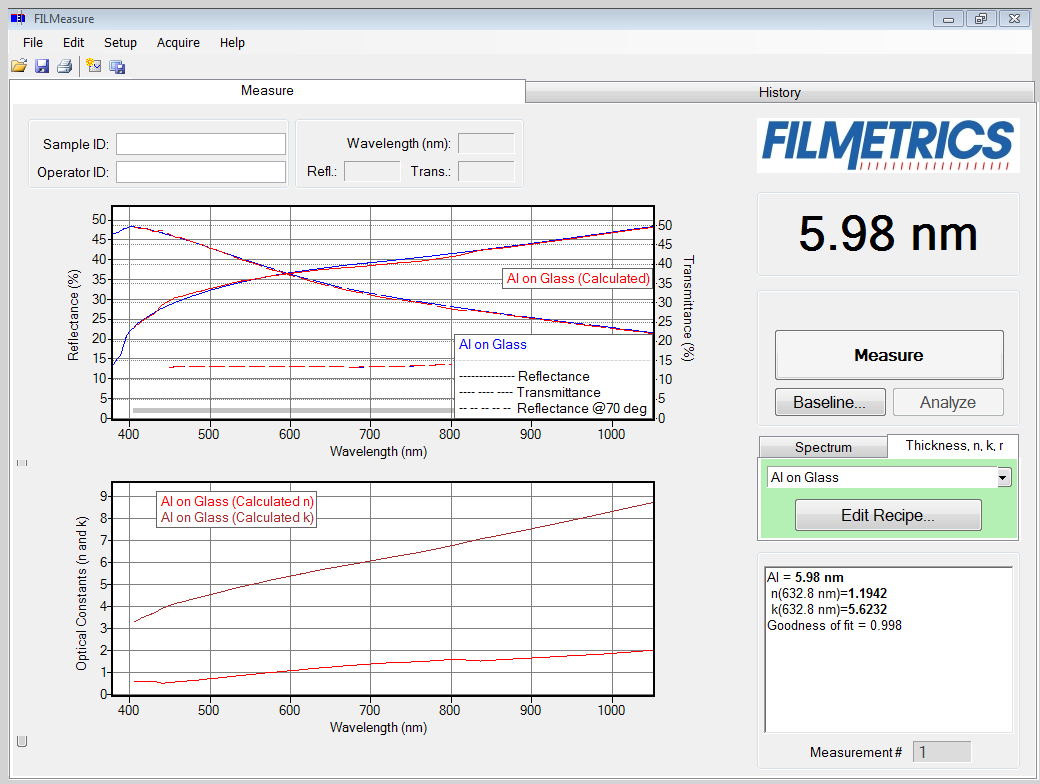Viewport: 1040px width, 784px height.
Task: Open the Help menu
Action: coord(232,42)
